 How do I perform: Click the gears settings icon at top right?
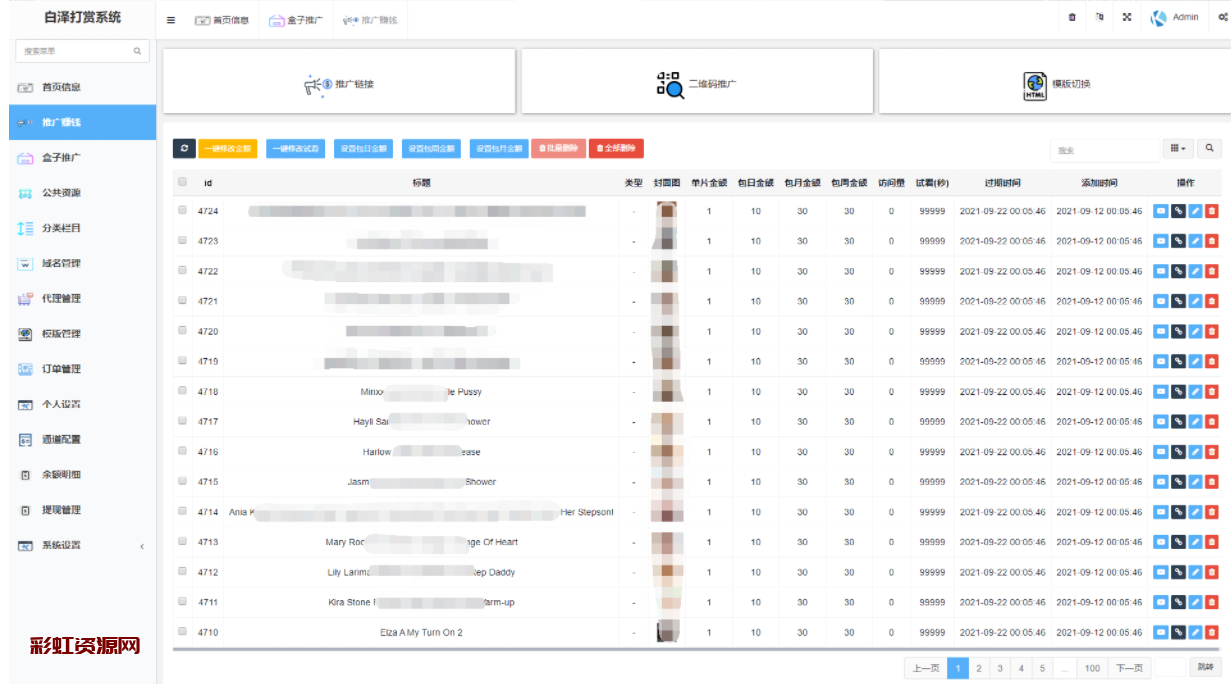[1222, 18]
